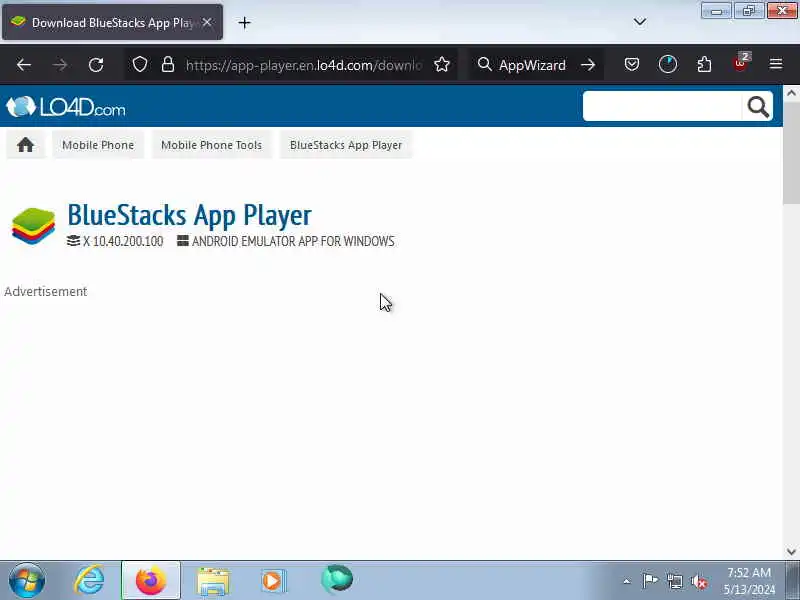The image size is (800, 600).
Task: Open Windows Explorer from taskbar
Action: (213, 581)
